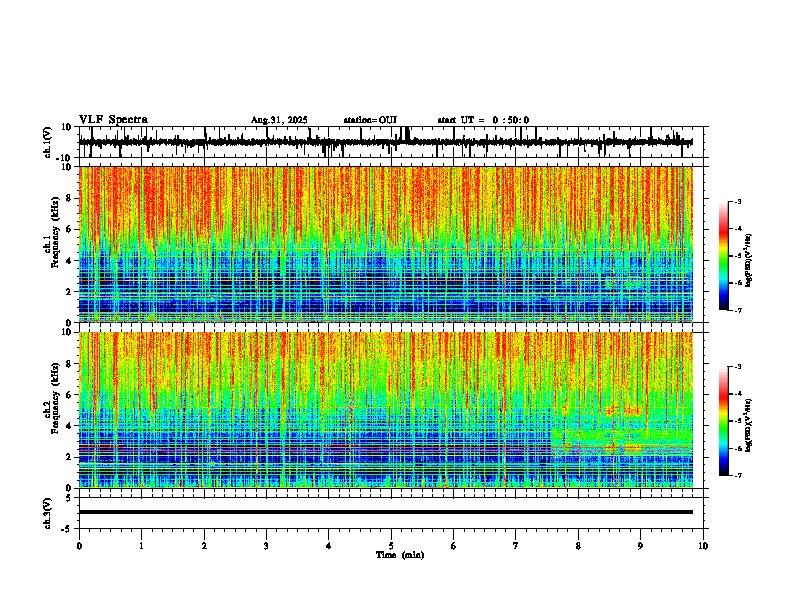Click the flat ch.3 voltage trace line

[x=386, y=512]
